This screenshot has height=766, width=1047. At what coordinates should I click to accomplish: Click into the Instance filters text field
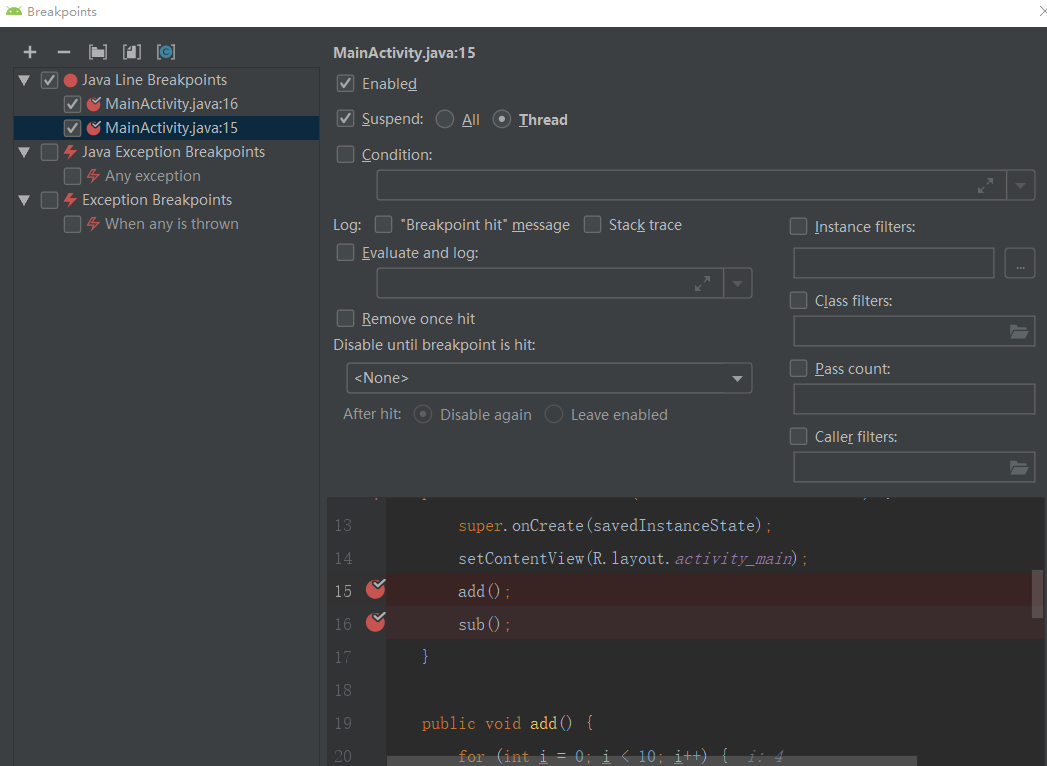[x=893, y=263]
